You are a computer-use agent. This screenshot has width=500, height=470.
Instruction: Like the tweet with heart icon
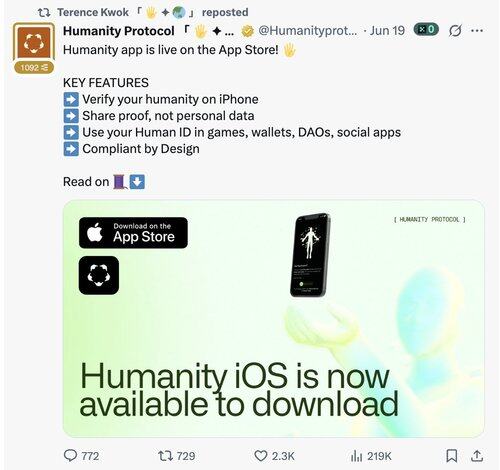point(261,456)
